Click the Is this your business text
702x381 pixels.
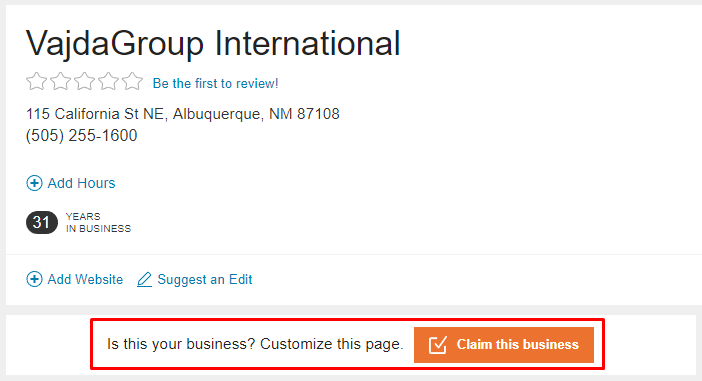click(x=181, y=344)
